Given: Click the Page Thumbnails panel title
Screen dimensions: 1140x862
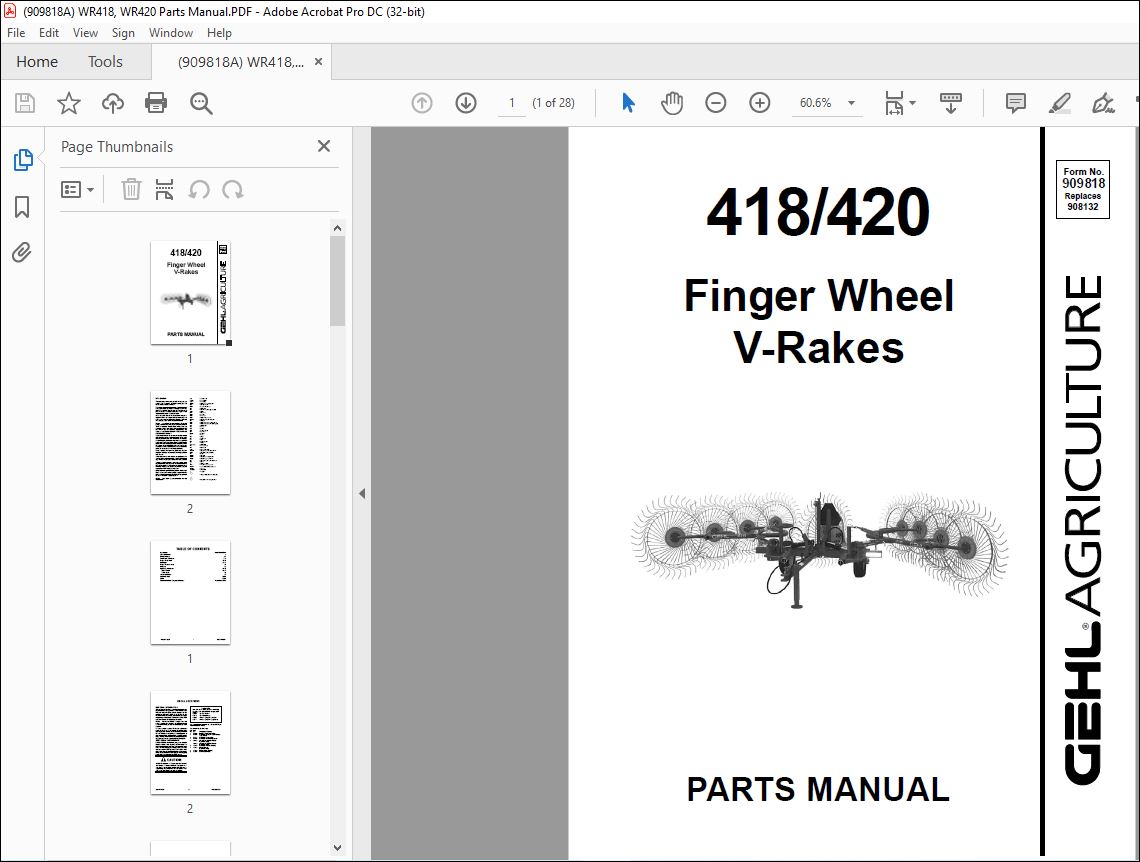Looking at the screenshot, I should click(117, 147).
